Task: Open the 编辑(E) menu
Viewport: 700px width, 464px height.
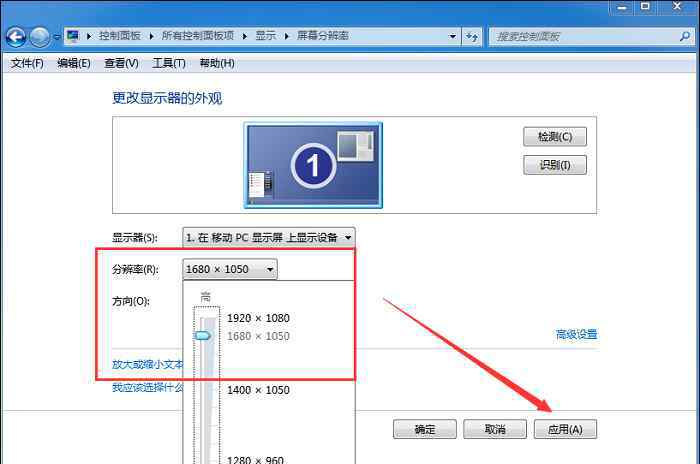Action: pos(74,63)
